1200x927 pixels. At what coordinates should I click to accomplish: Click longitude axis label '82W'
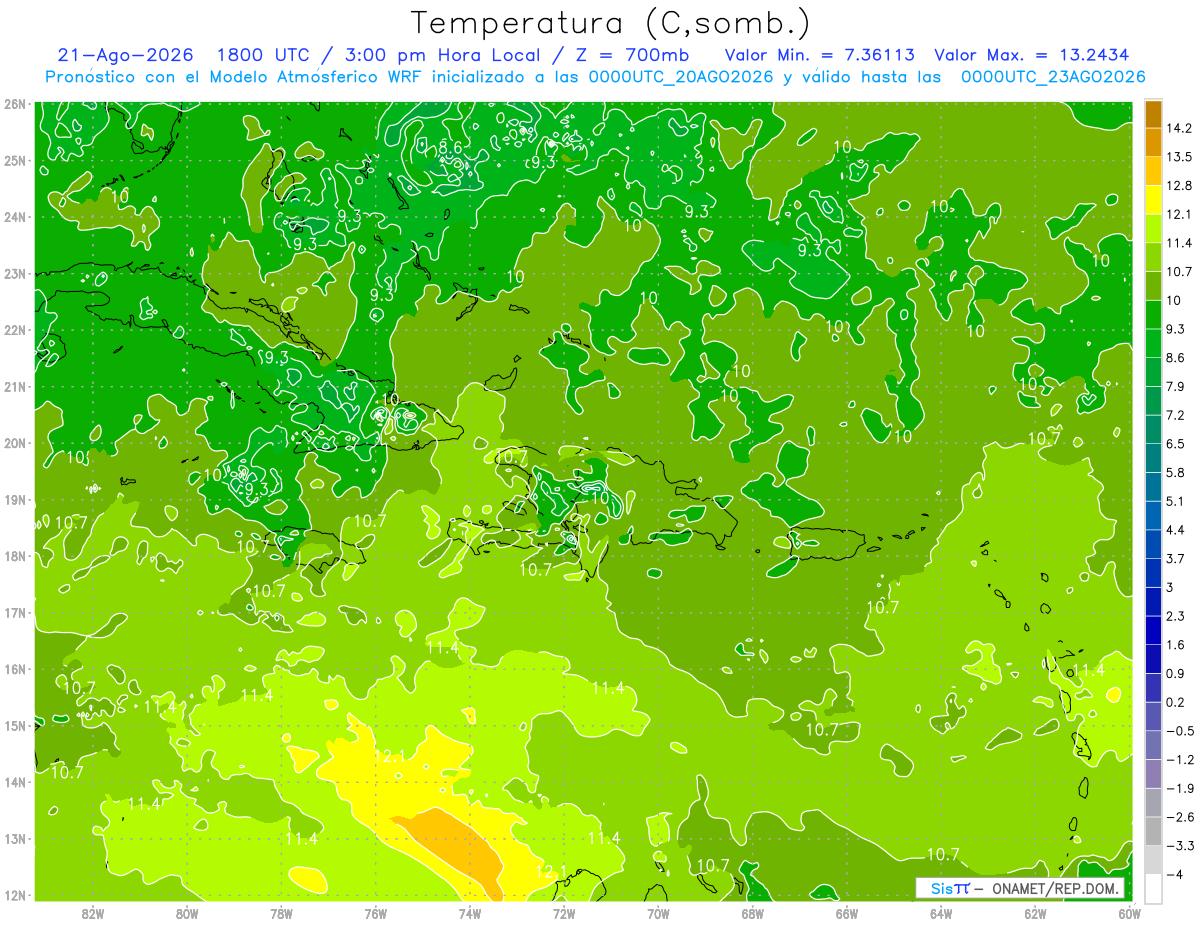pyautogui.click(x=93, y=913)
